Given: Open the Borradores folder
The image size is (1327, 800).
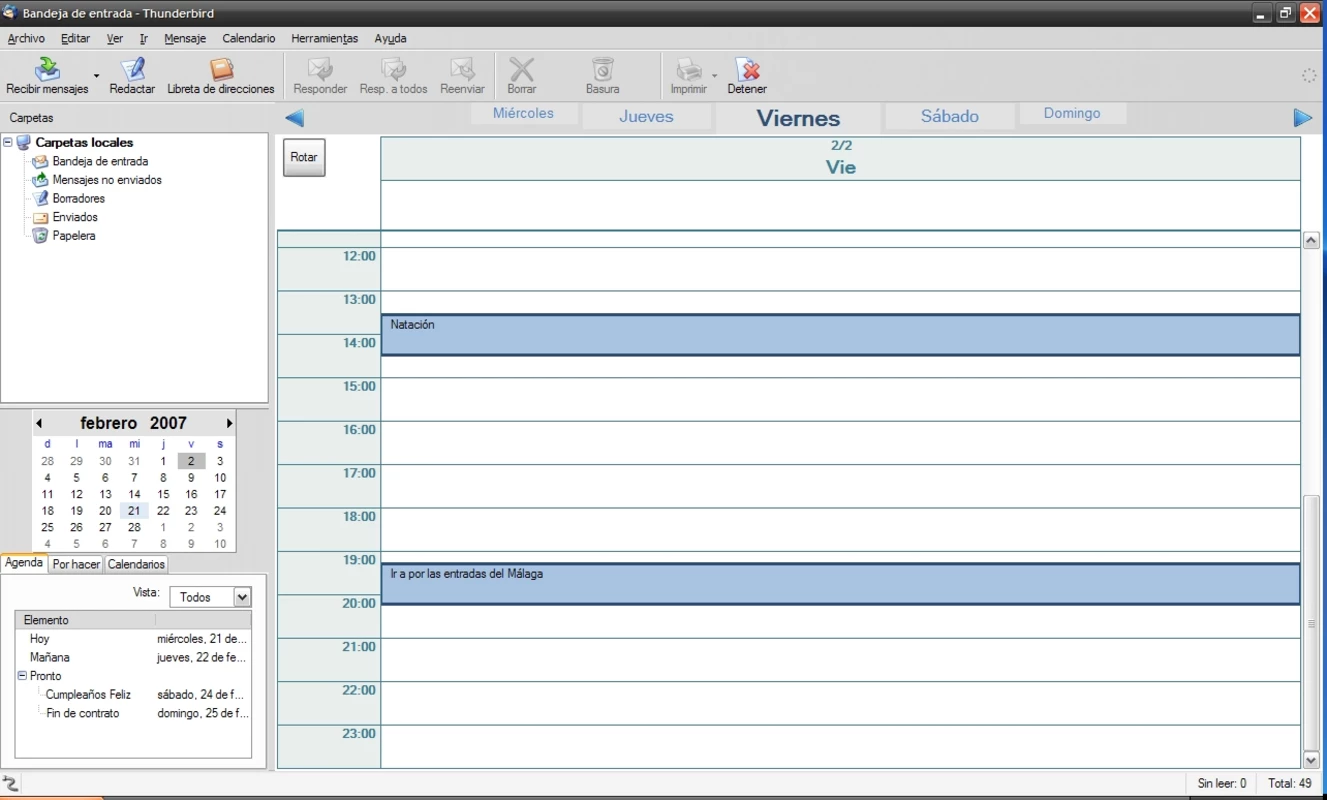Looking at the screenshot, I should pos(79,198).
